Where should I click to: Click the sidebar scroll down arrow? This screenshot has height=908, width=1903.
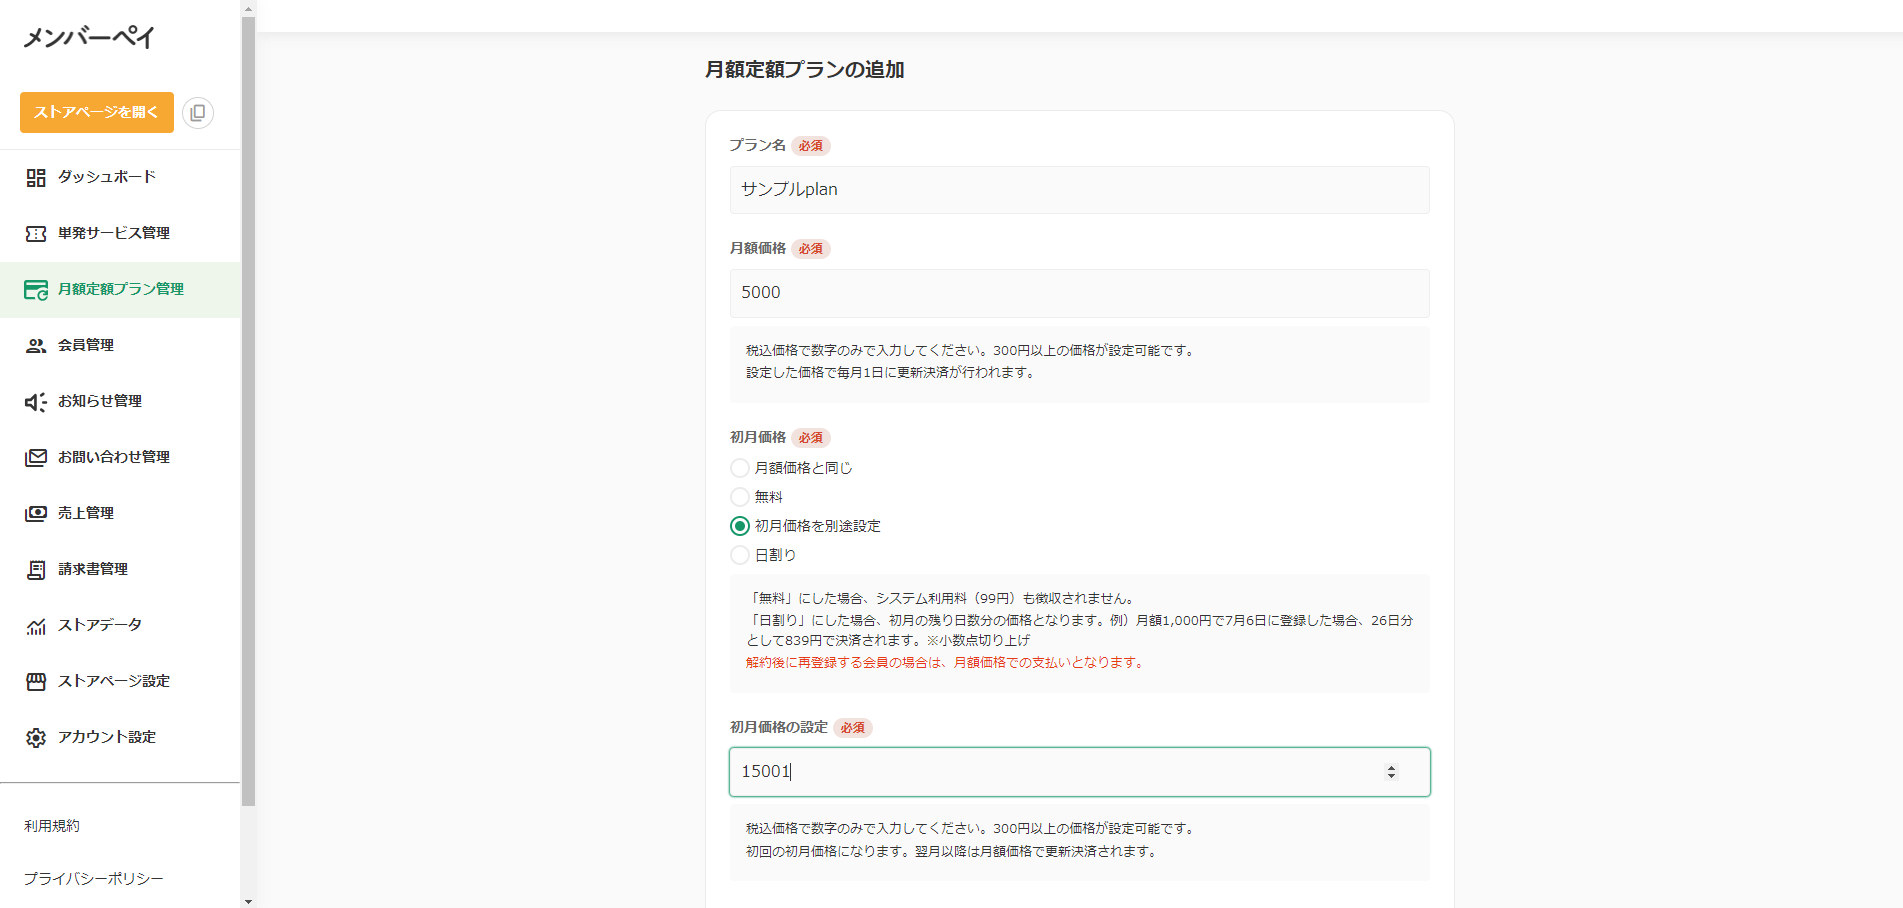point(249,901)
